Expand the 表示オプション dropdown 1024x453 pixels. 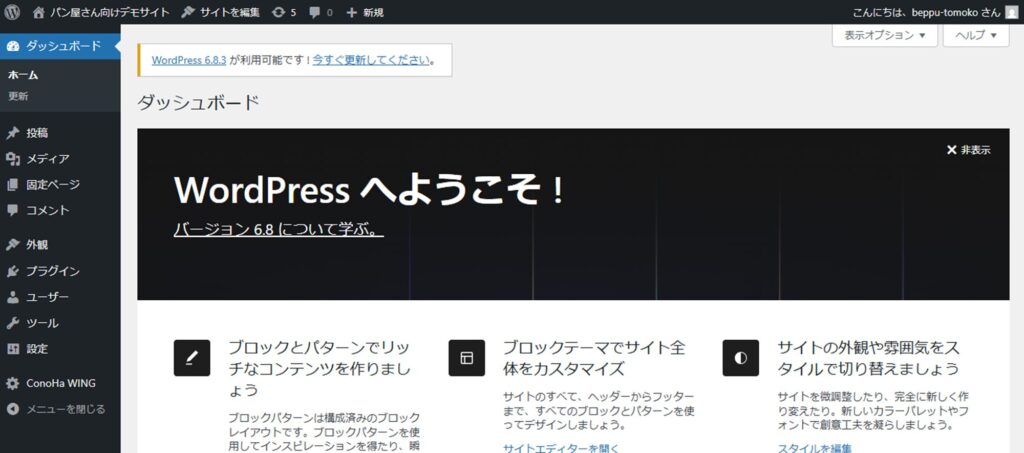pyautogui.click(x=884, y=35)
